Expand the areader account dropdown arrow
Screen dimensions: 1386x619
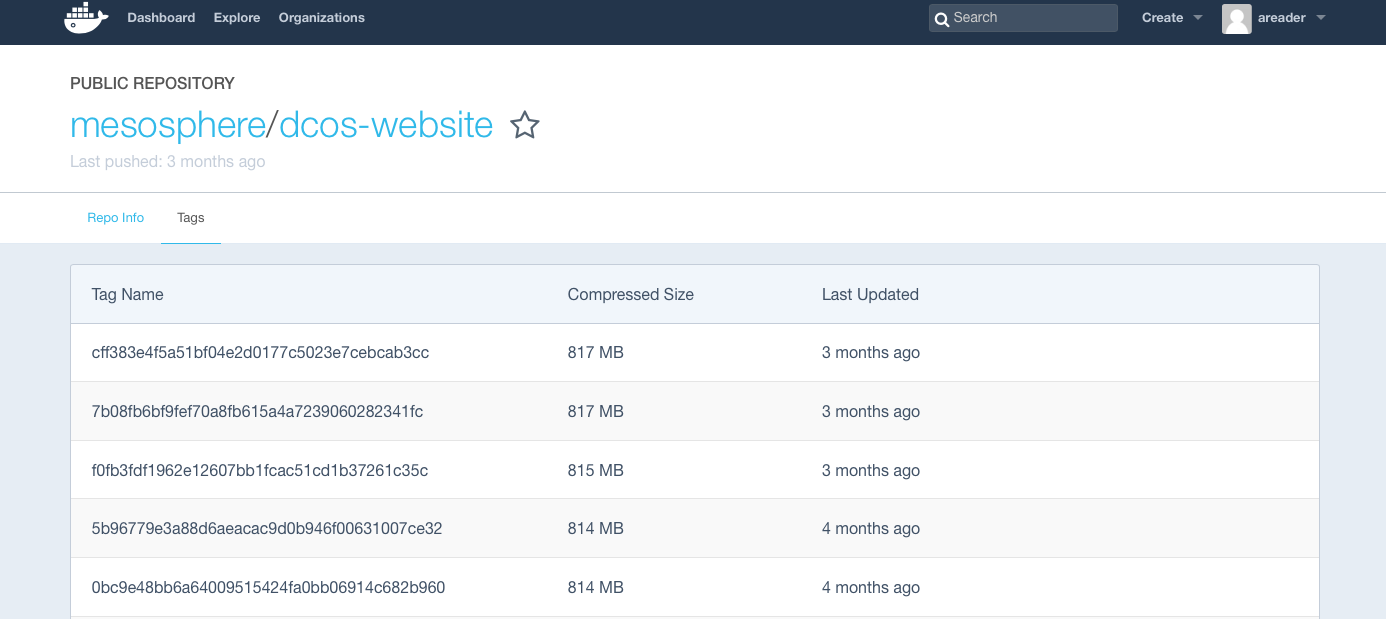pyautogui.click(x=1320, y=18)
